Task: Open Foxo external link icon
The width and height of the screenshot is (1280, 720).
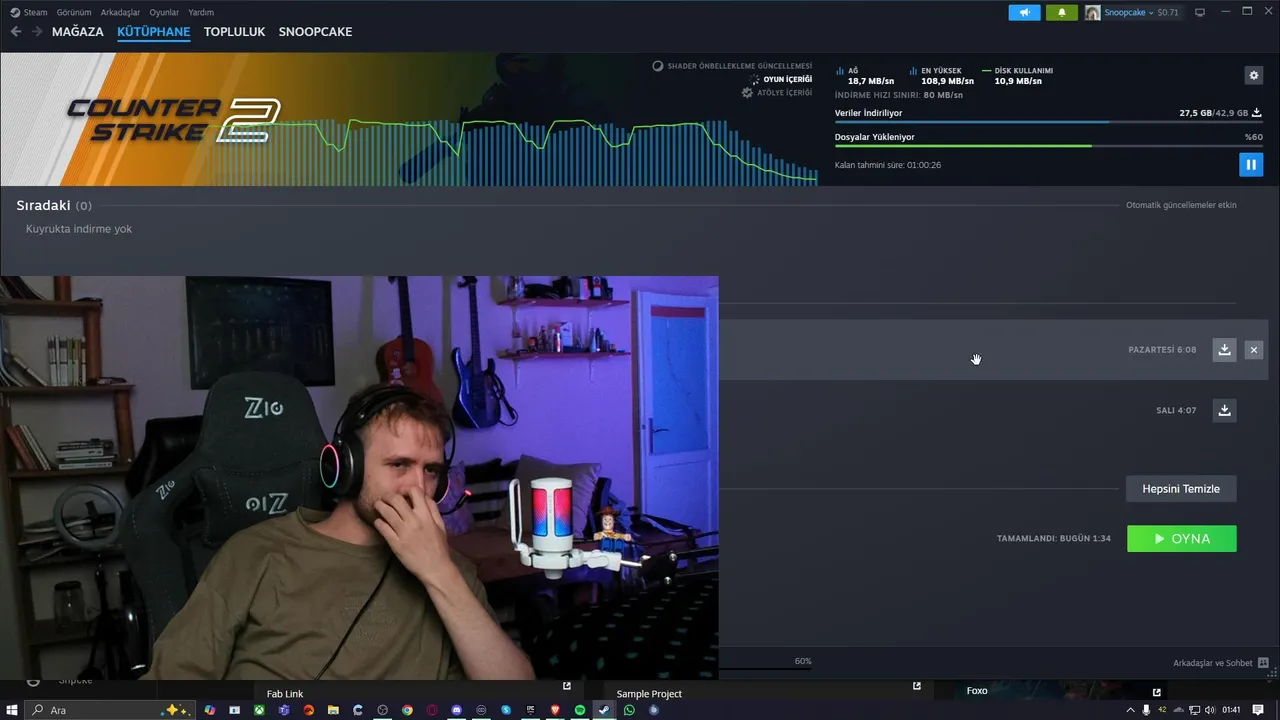Action: [1157, 692]
